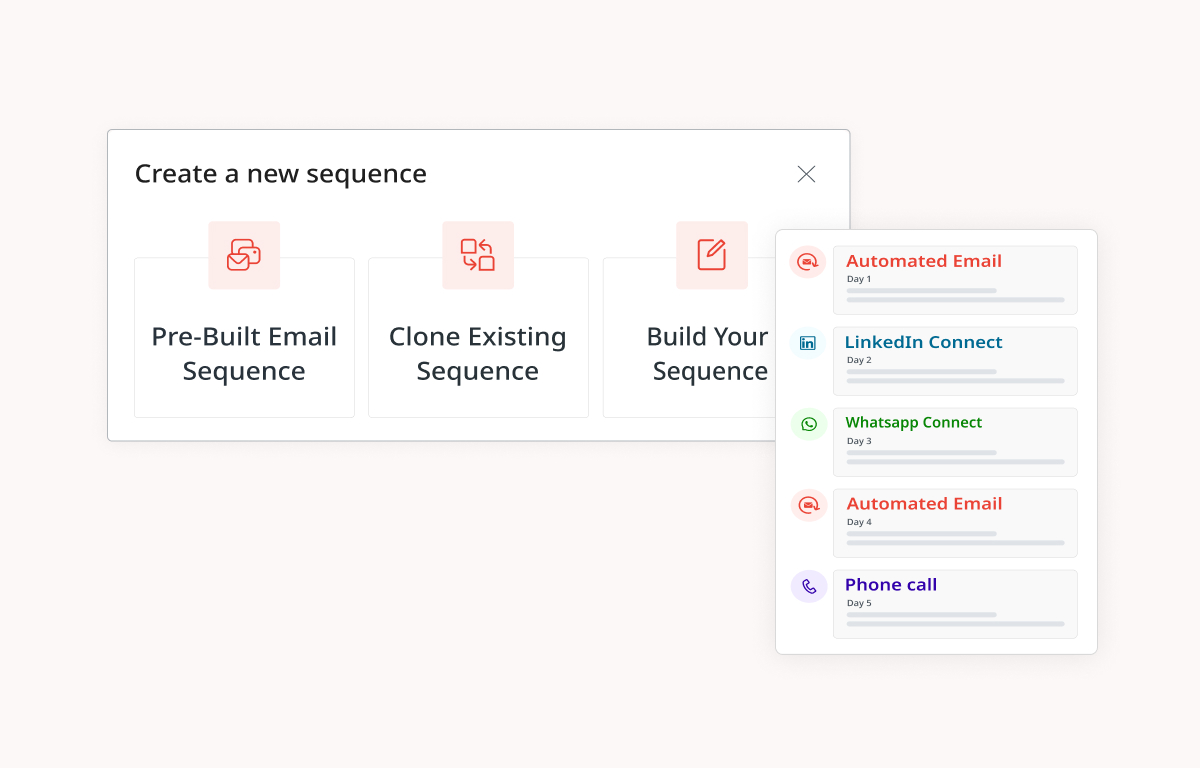This screenshot has width=1200, height=768.
Task: Select the Whatsapp Connect step card
Action: pos(955,442)
